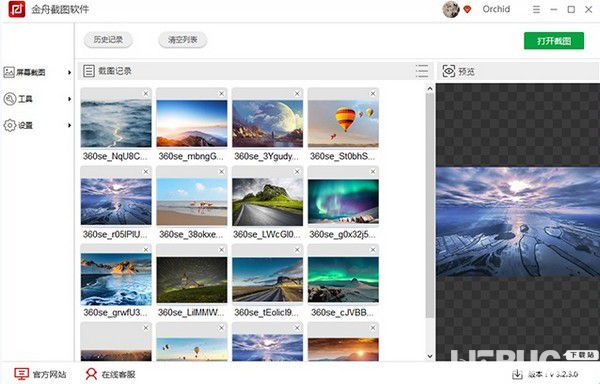Viewport: 600px width, 384px height.
Task: Select the green aurora snow thumbnail 360se_cJVBB
Action: coord(343,280)
